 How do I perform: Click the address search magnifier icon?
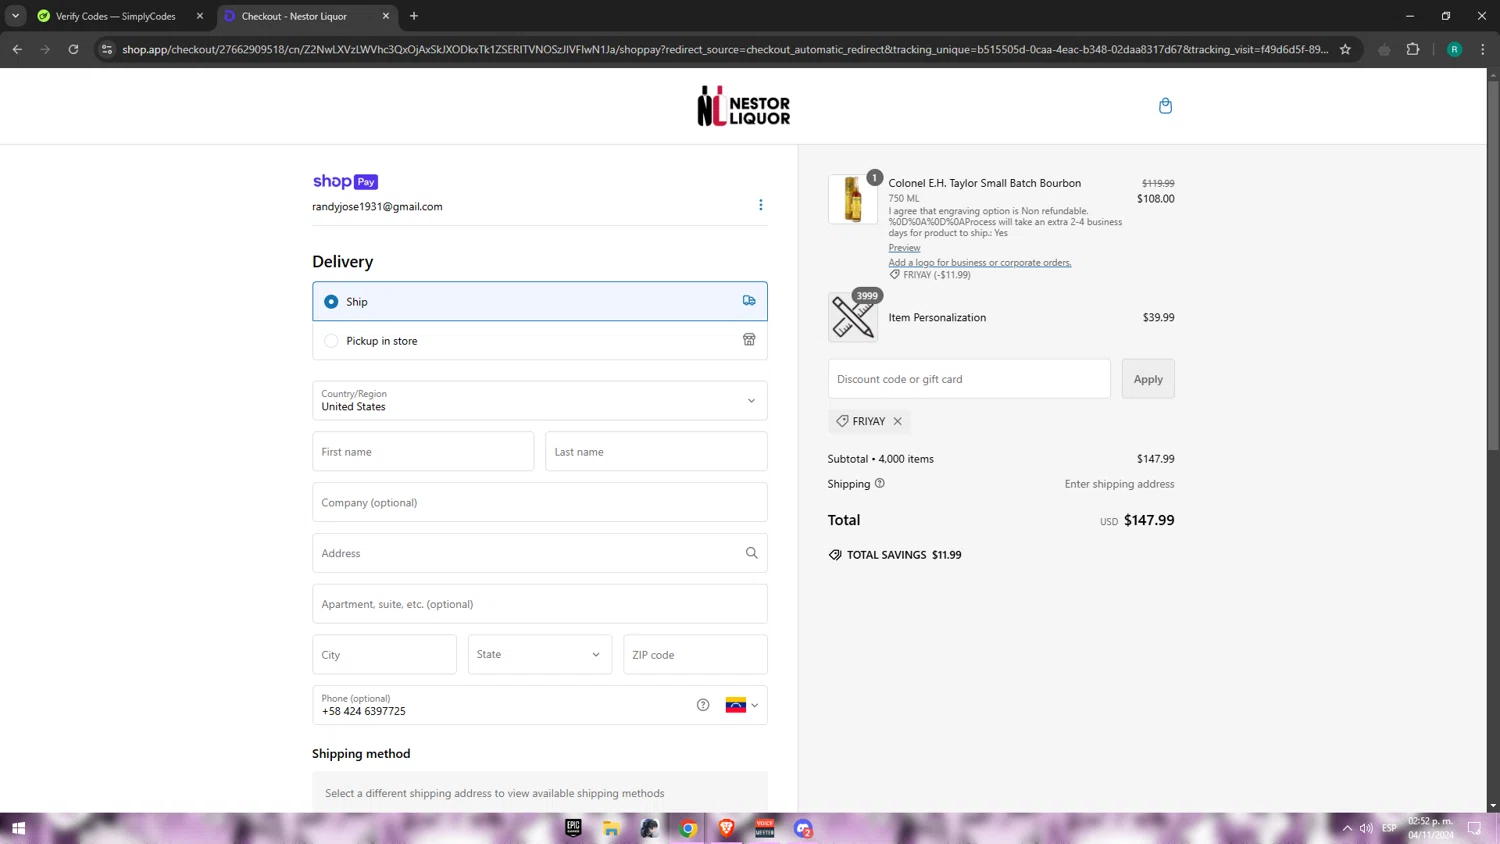point(751,553)
